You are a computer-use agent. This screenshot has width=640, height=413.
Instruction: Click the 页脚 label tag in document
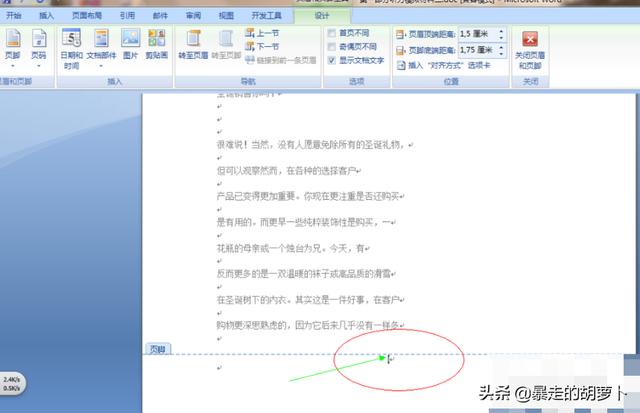click(x=158, y=349)
